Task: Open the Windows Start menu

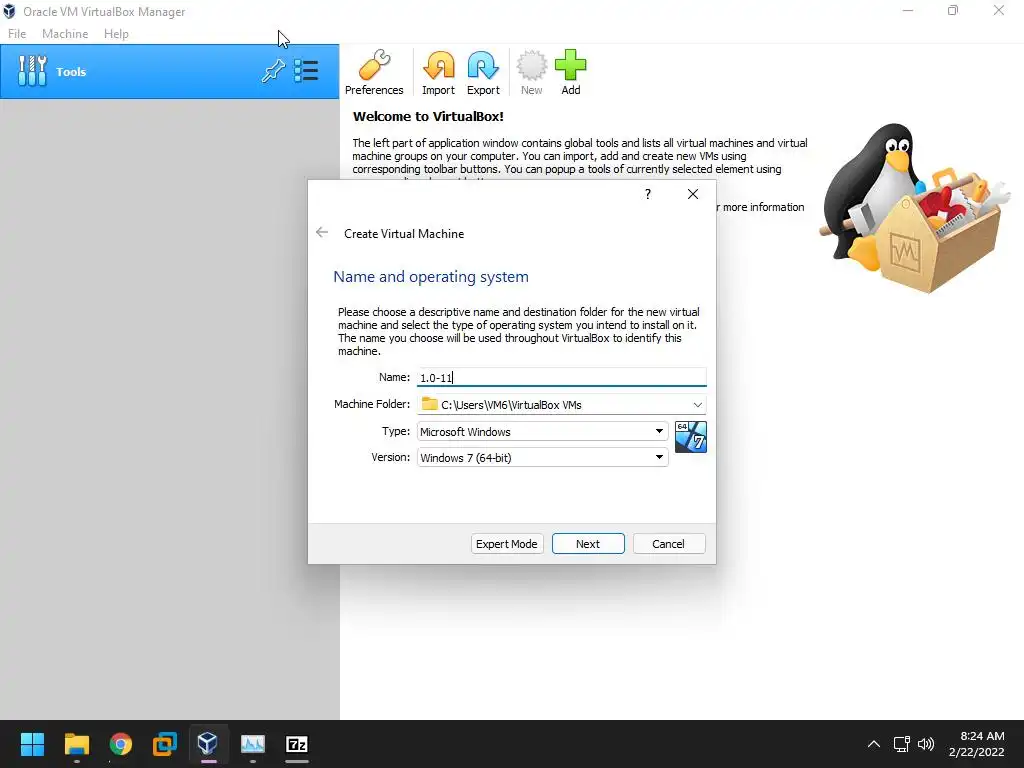Action: [x=32, y=744]
